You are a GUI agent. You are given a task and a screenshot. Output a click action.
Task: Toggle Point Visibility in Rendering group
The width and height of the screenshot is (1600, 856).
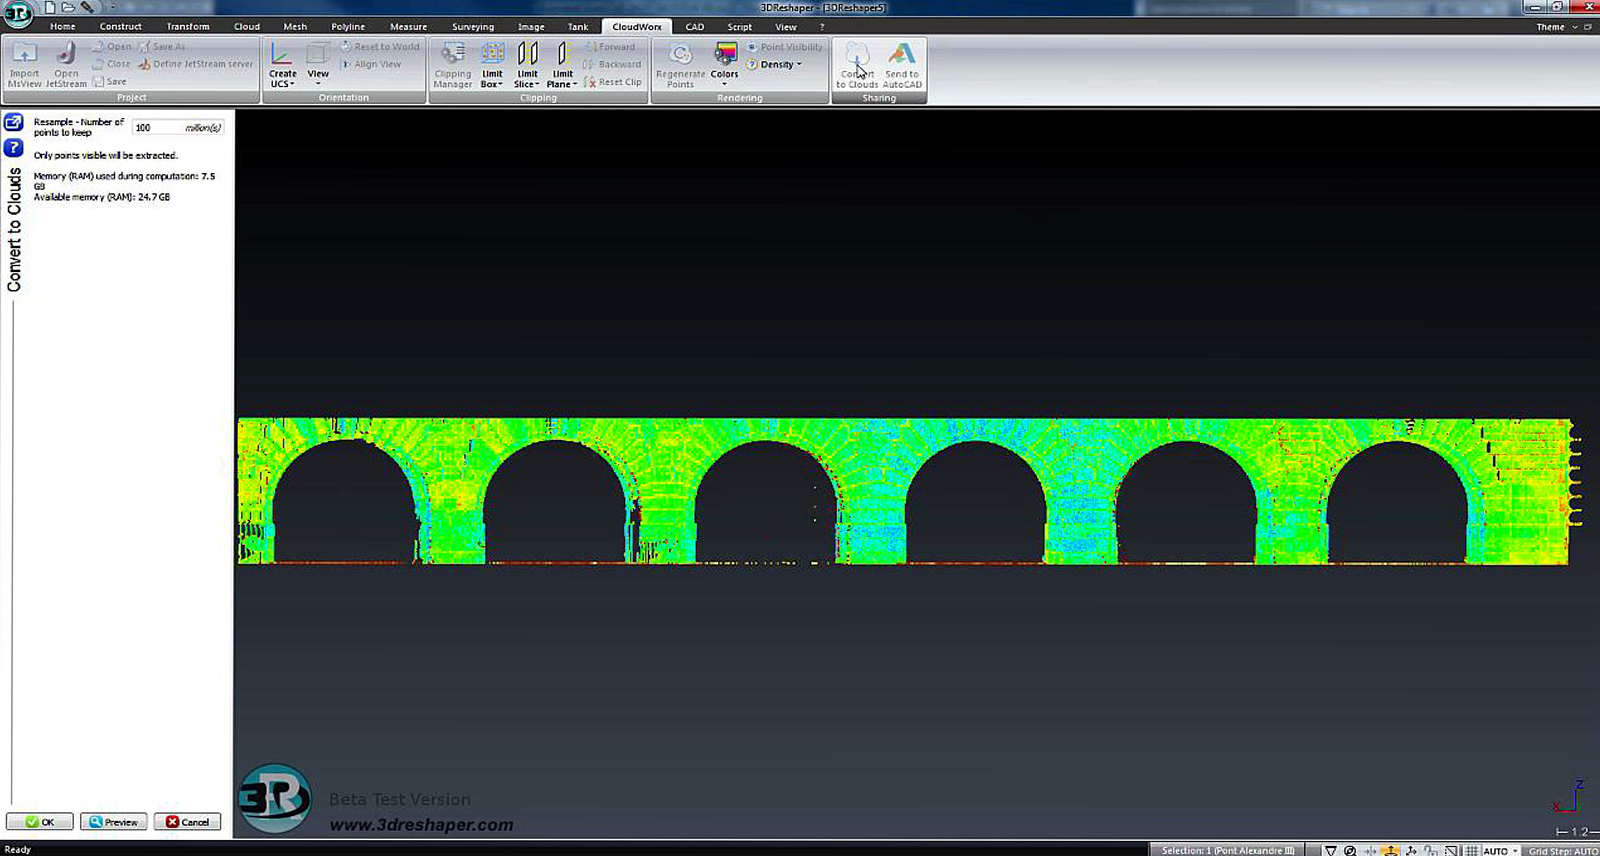click(785, 47)
